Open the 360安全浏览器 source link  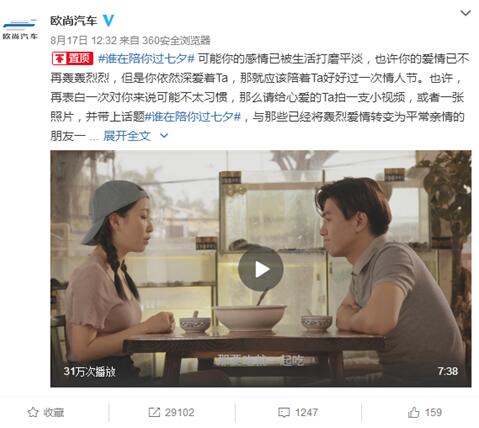point(176,40)
